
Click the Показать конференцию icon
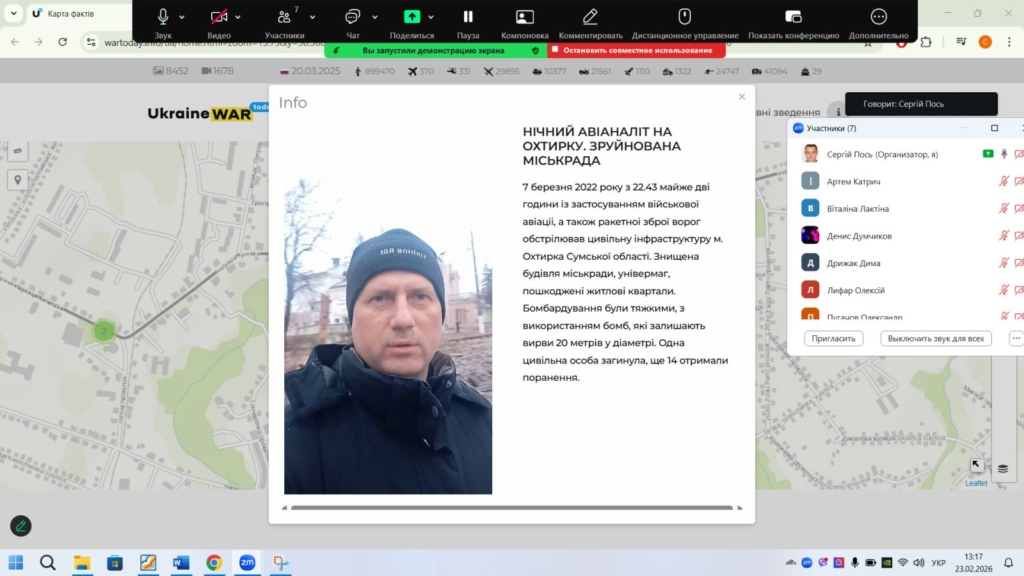(793, 17)
